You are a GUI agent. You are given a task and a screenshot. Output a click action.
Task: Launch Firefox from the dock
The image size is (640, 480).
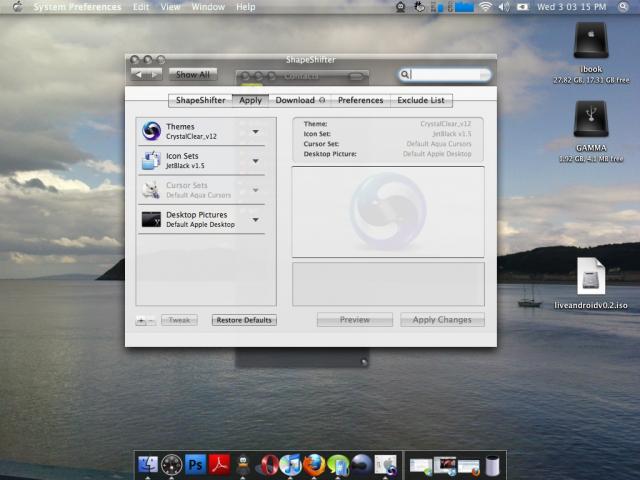click(x=314, y=465)
